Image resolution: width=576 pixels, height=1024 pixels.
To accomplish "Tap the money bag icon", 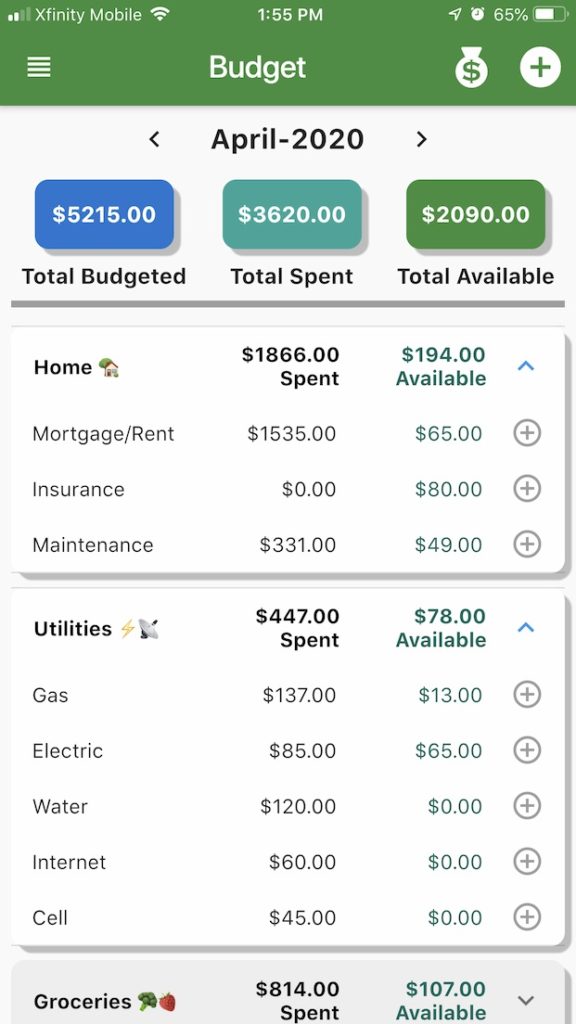I will tap(472, 67).
